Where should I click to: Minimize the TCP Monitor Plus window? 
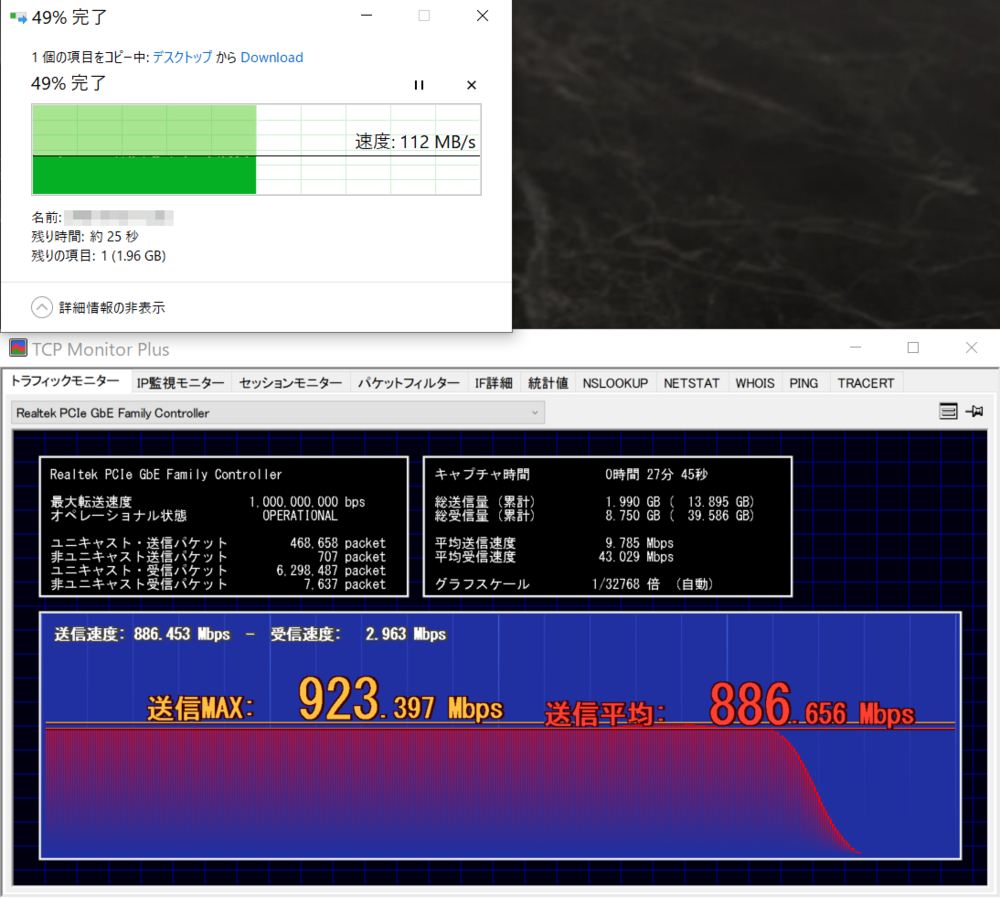coord(856,348)
